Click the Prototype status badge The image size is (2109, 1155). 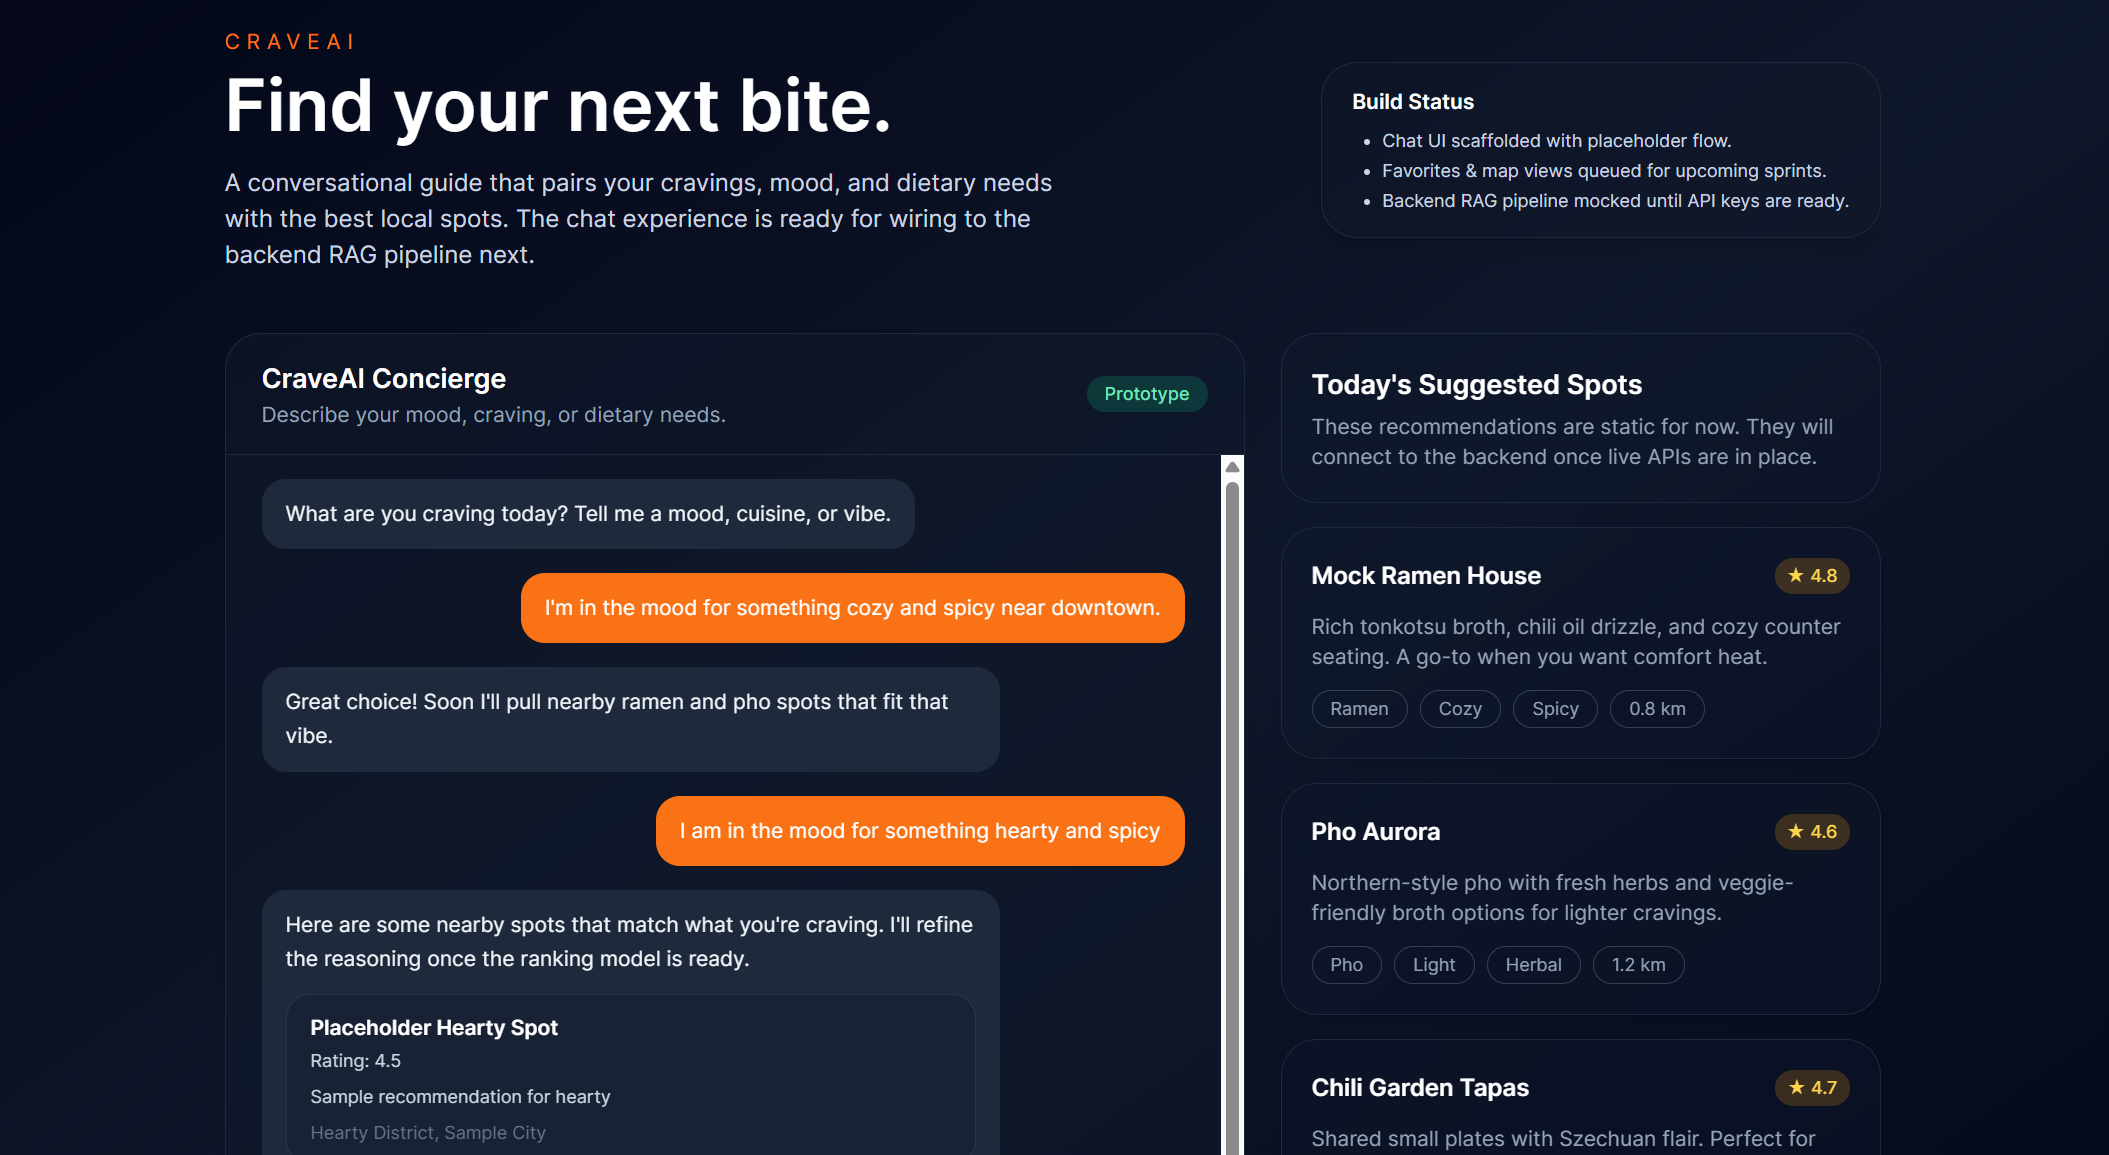[1146, 394]
